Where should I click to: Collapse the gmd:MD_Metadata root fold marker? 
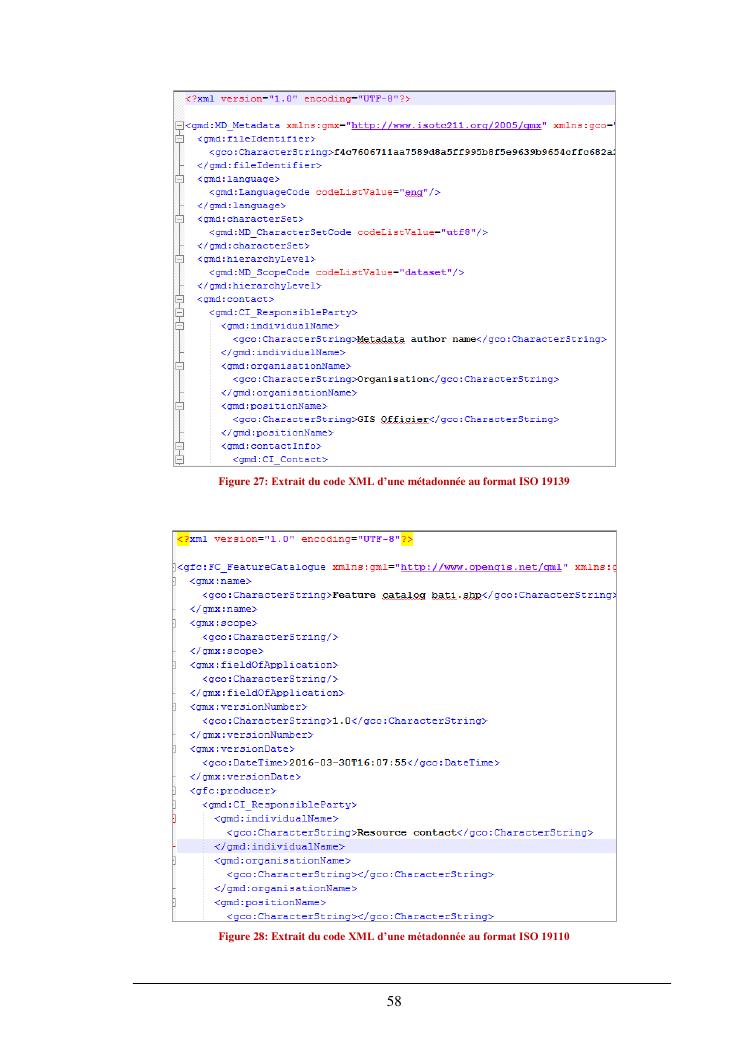[x=178, y=125]
